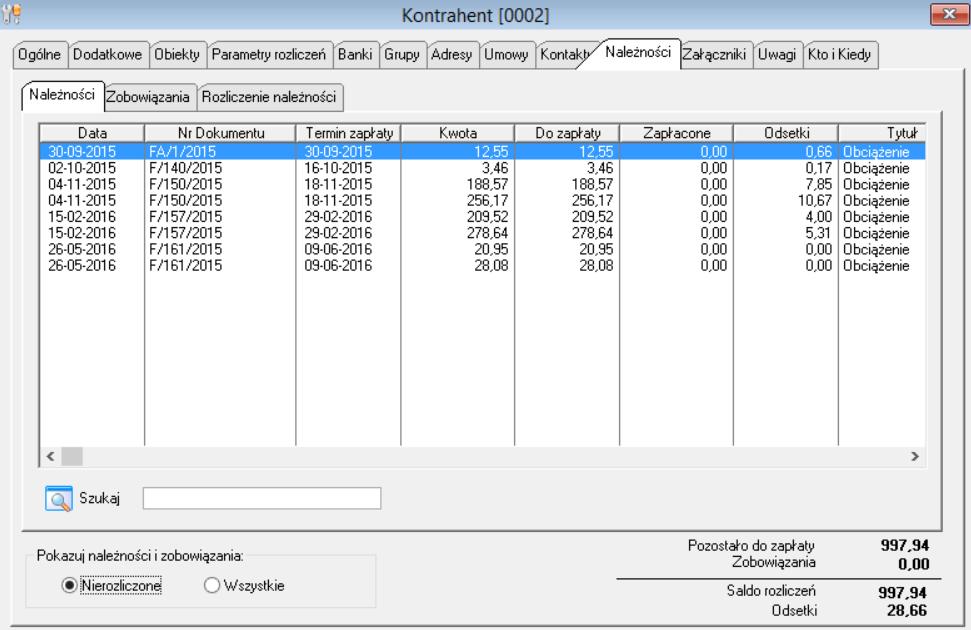Click the Zobowiązania total 0,00
The image size is (971, 630).
(x=913, y=564)
